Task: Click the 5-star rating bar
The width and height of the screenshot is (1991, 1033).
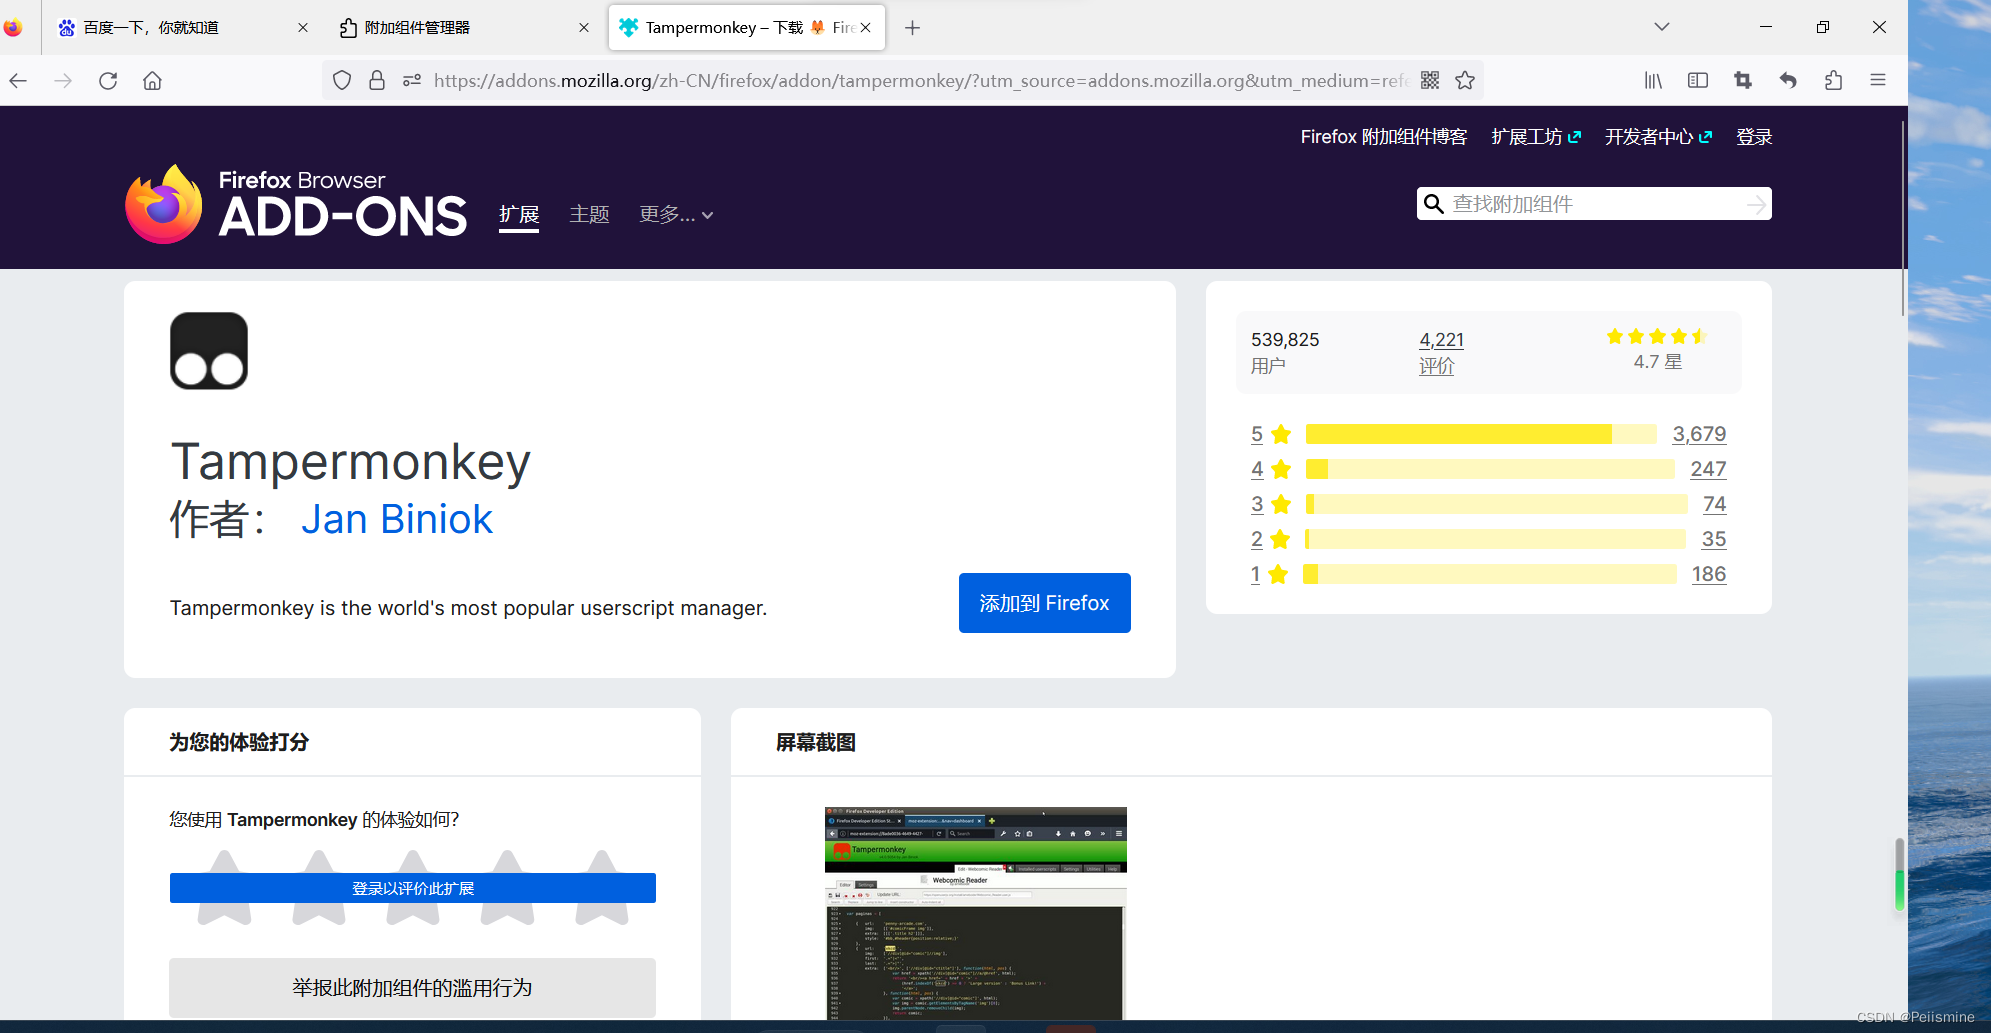Action: pyautogui.click(x=1481, y=434)
